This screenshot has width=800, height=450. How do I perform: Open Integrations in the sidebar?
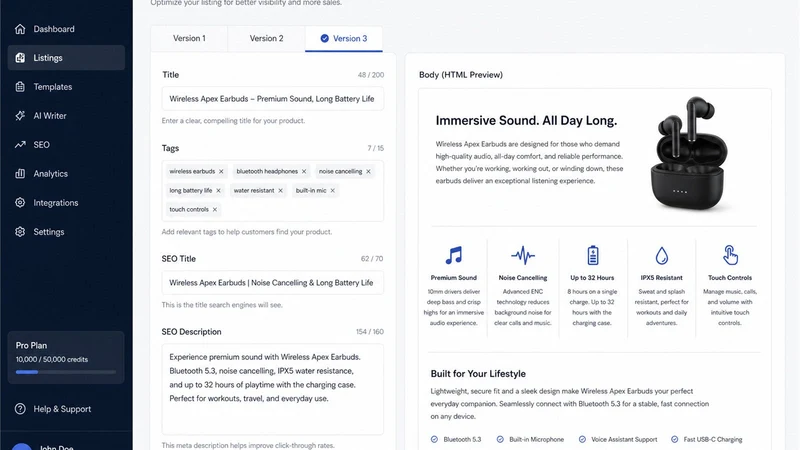click(66, 203)
